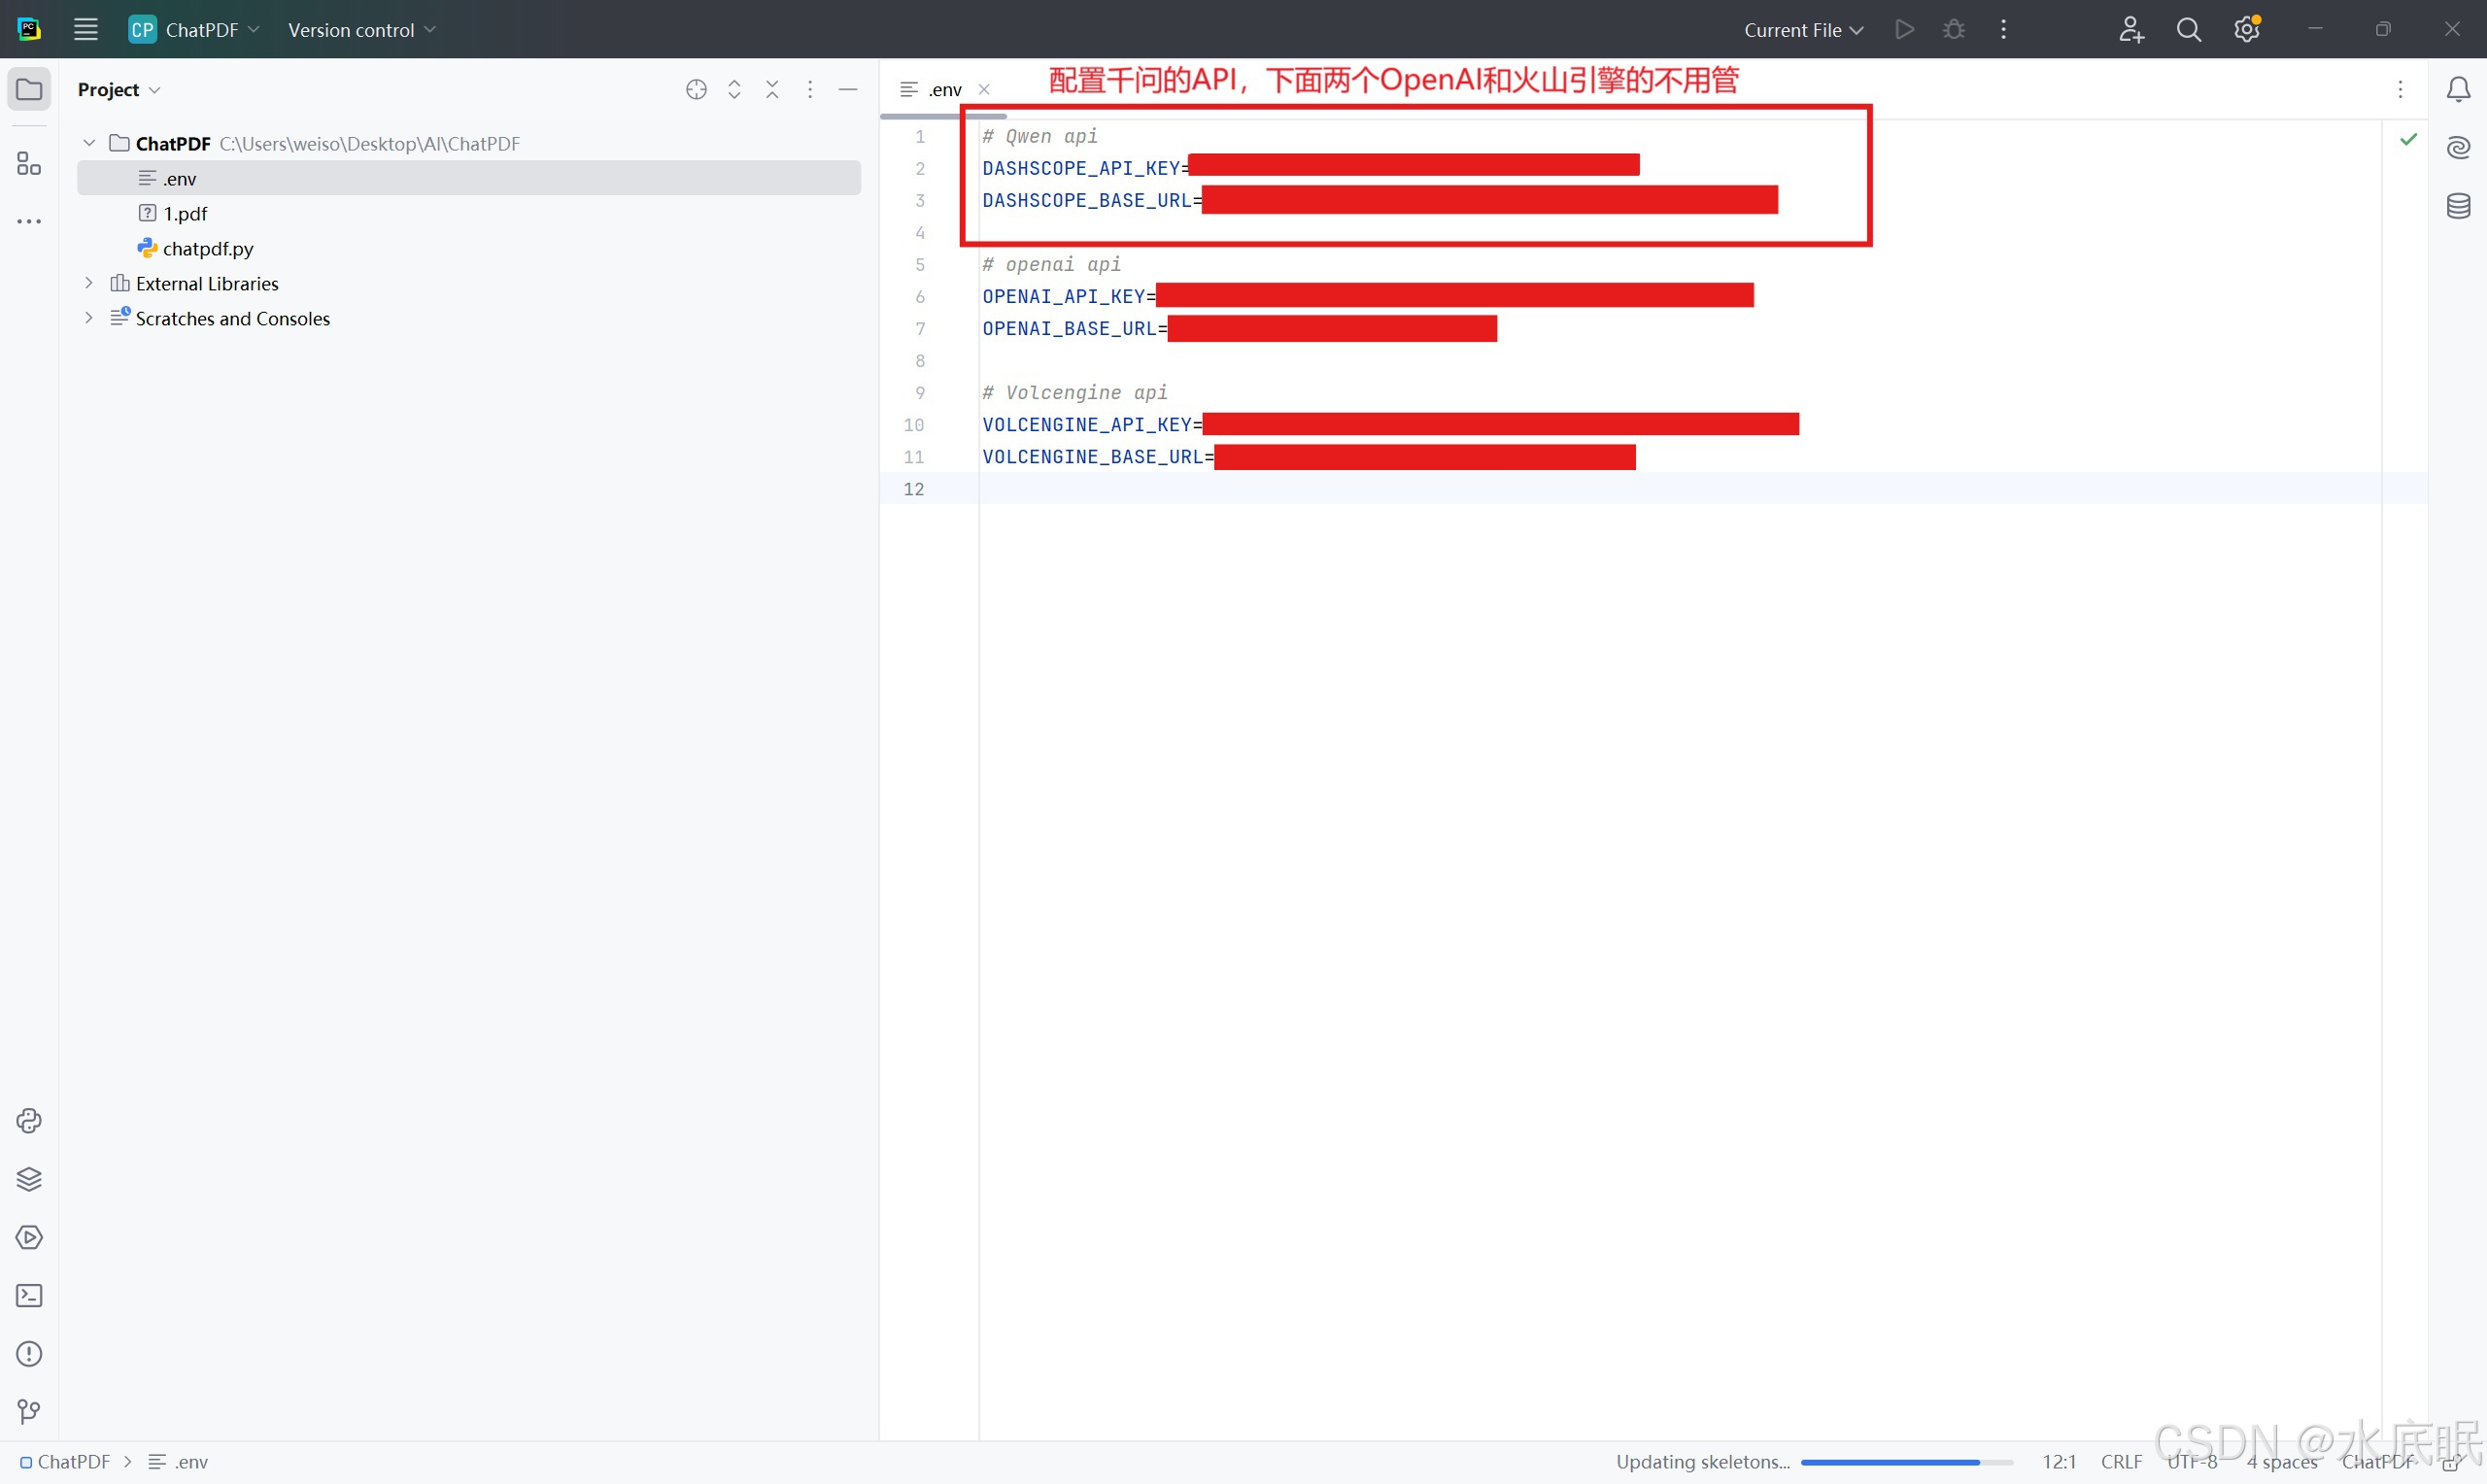Toggle read-only lock in status bar
The width and height of the screenshot is (2487, 1484).
tap(2450, 1463)
